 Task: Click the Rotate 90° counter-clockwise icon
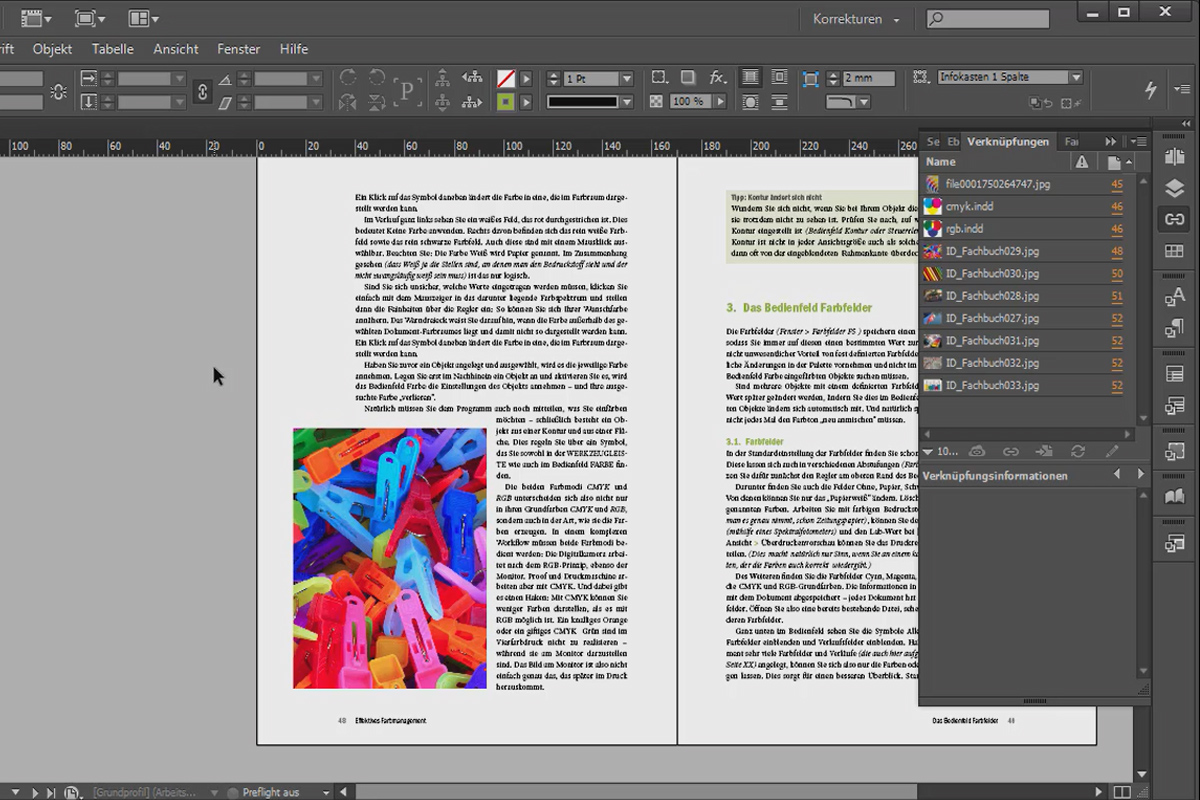[377, 78]
